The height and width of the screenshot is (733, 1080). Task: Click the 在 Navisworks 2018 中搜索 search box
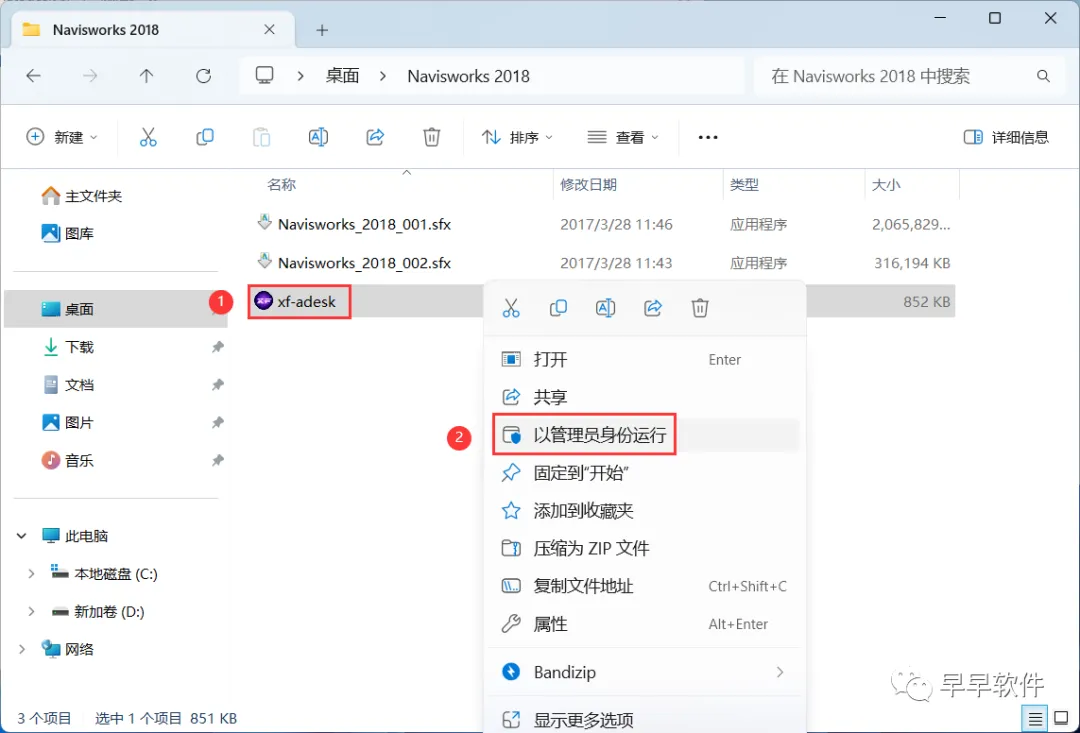[x=911, y=76]
